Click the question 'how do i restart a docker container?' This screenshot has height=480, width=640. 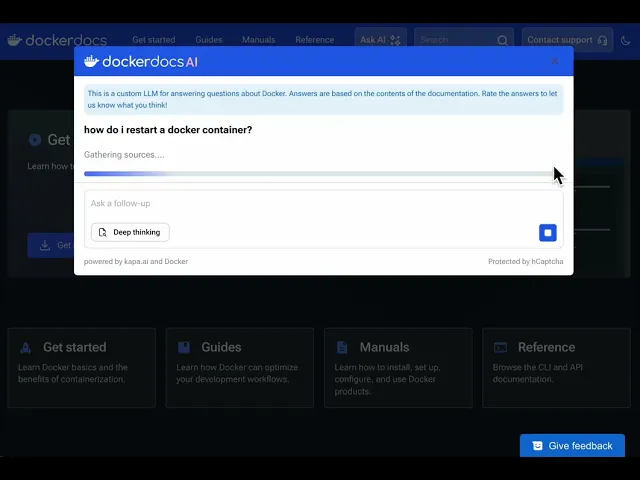[168, 130]
